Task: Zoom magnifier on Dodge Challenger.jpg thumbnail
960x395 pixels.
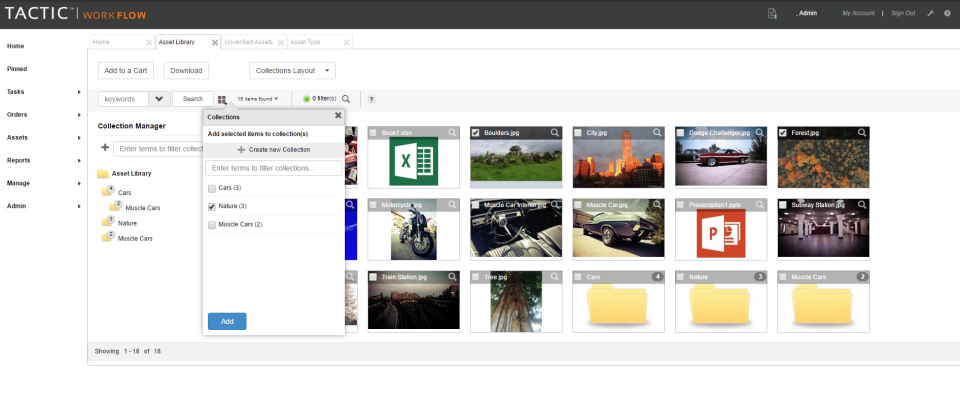Action: 759,132
